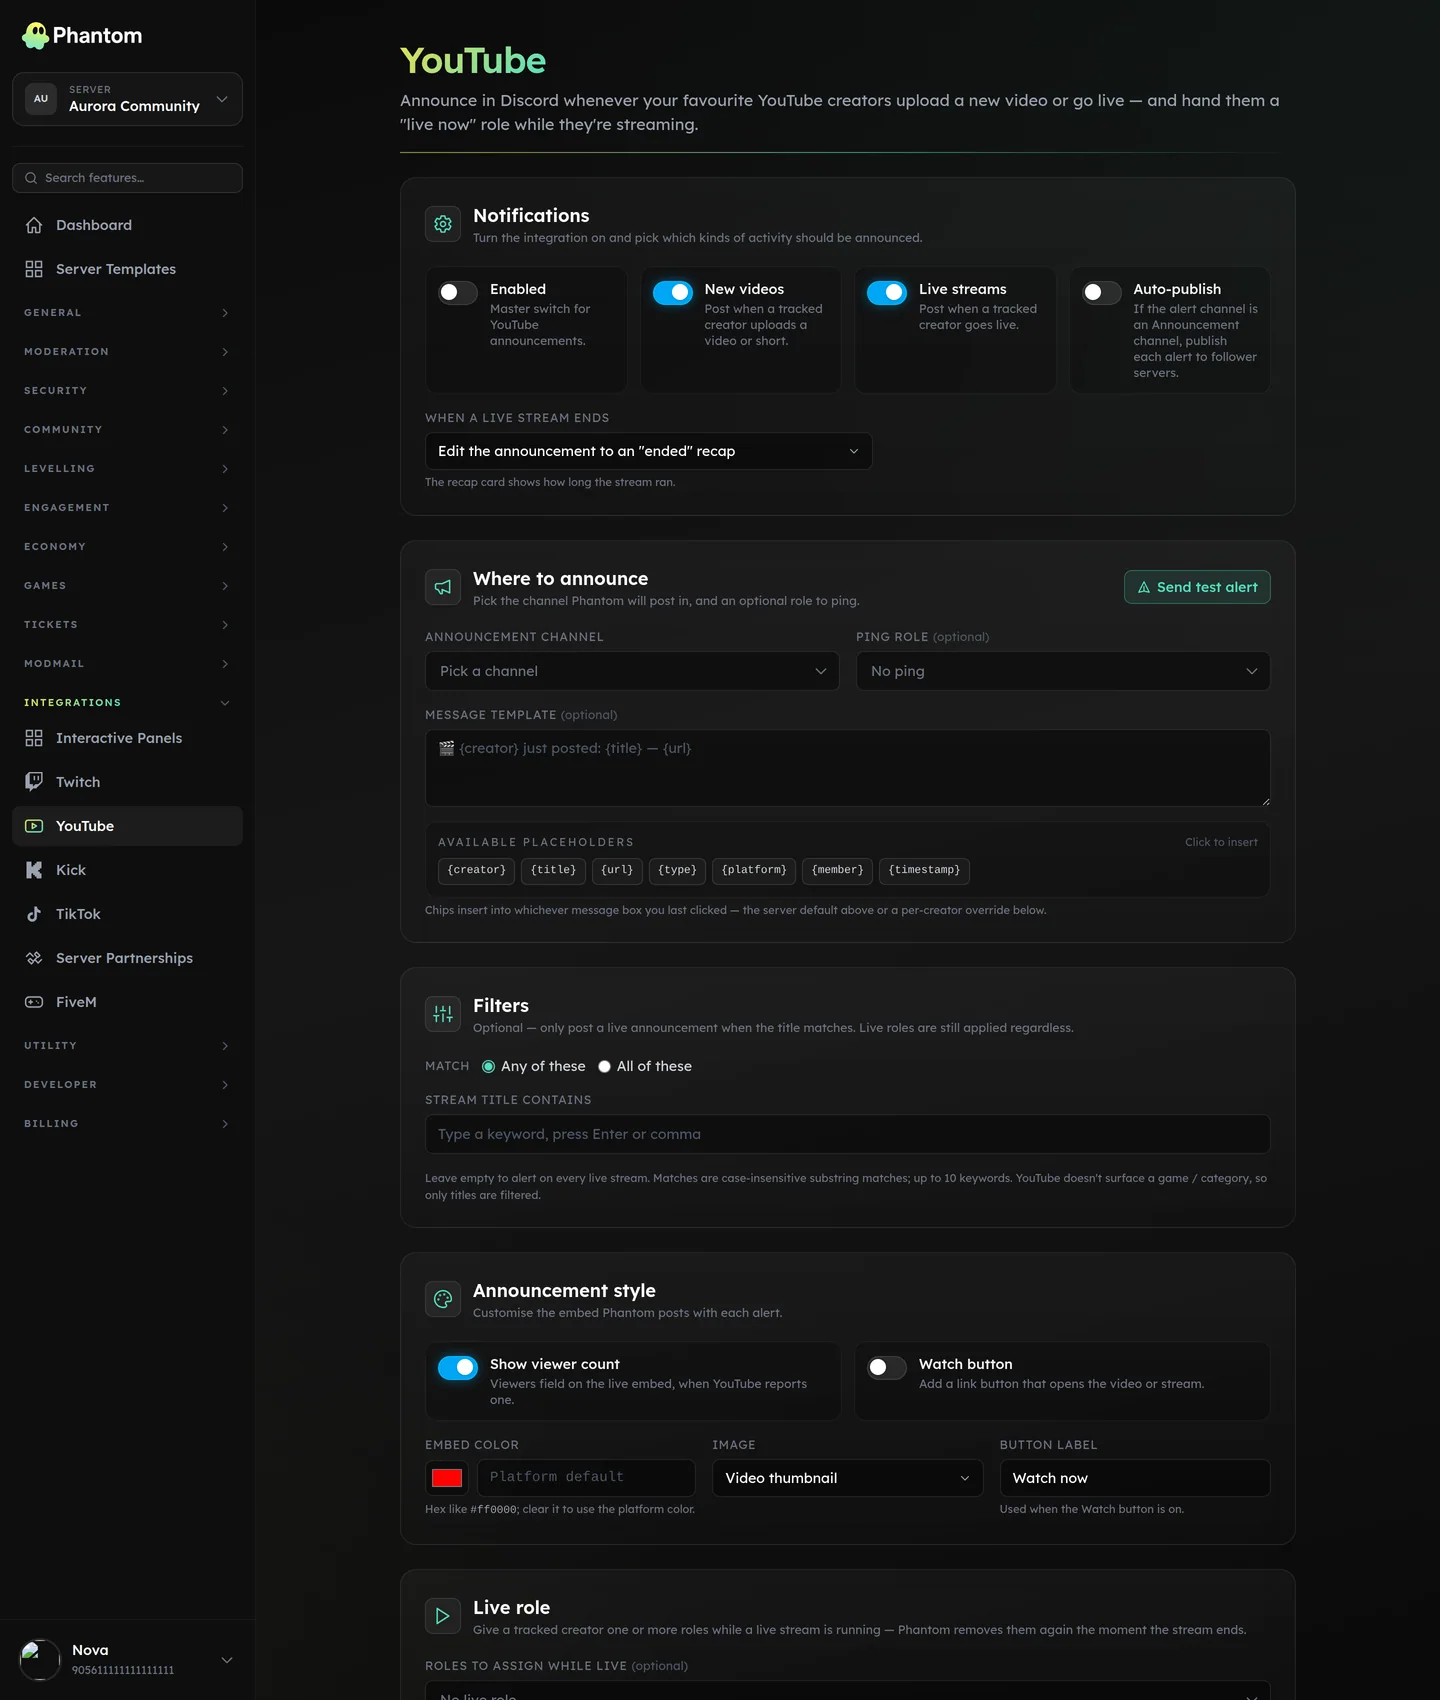Click the YouTube play icon in sidebar
The width and height of the screenshot is (1440, 1700).
(34, 826)
